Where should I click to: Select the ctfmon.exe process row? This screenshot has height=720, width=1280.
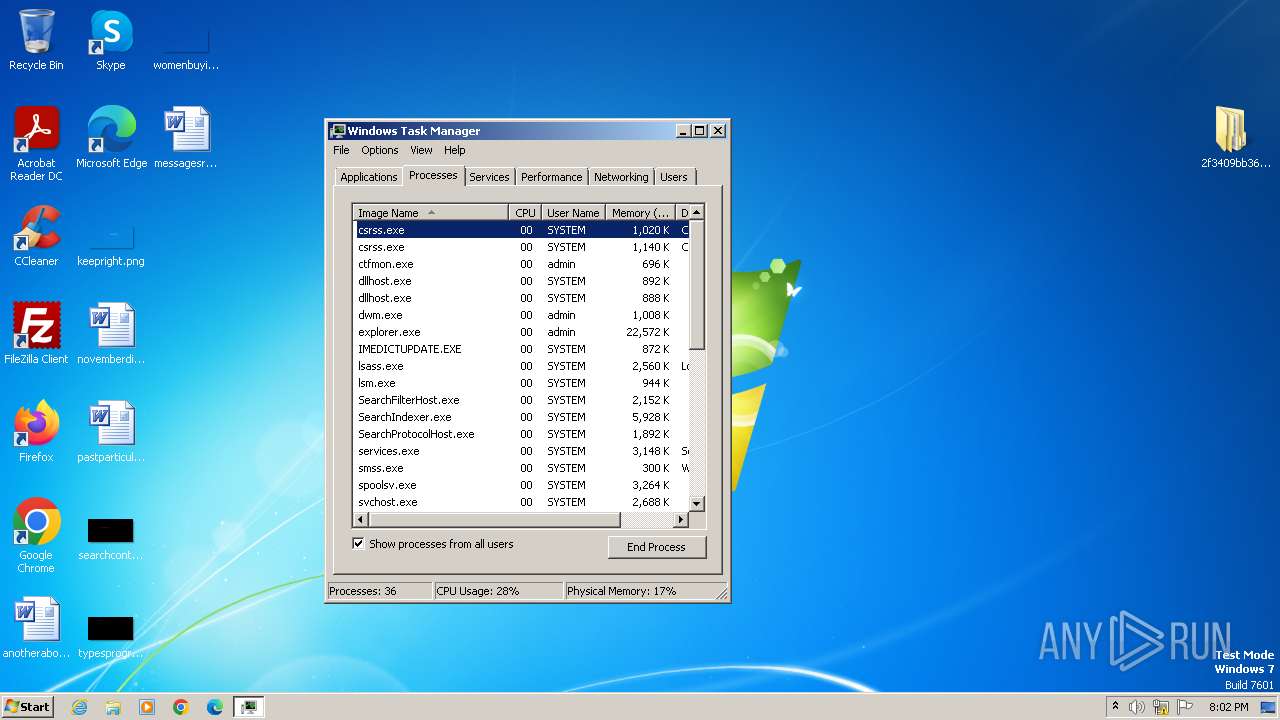[521, 264]
